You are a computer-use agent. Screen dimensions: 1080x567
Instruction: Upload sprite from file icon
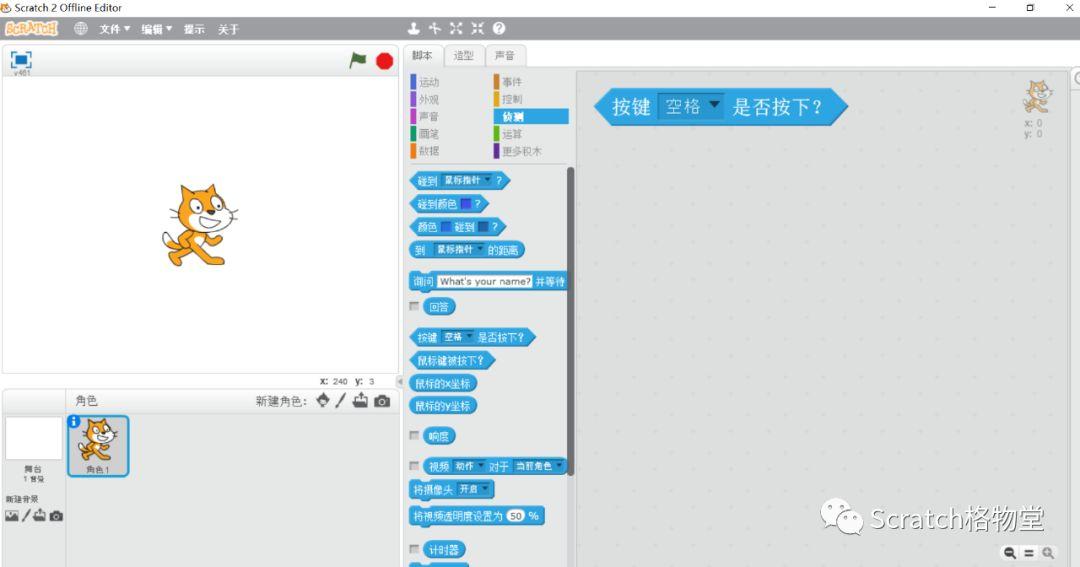pyautogui.click(x=360, y=400)
